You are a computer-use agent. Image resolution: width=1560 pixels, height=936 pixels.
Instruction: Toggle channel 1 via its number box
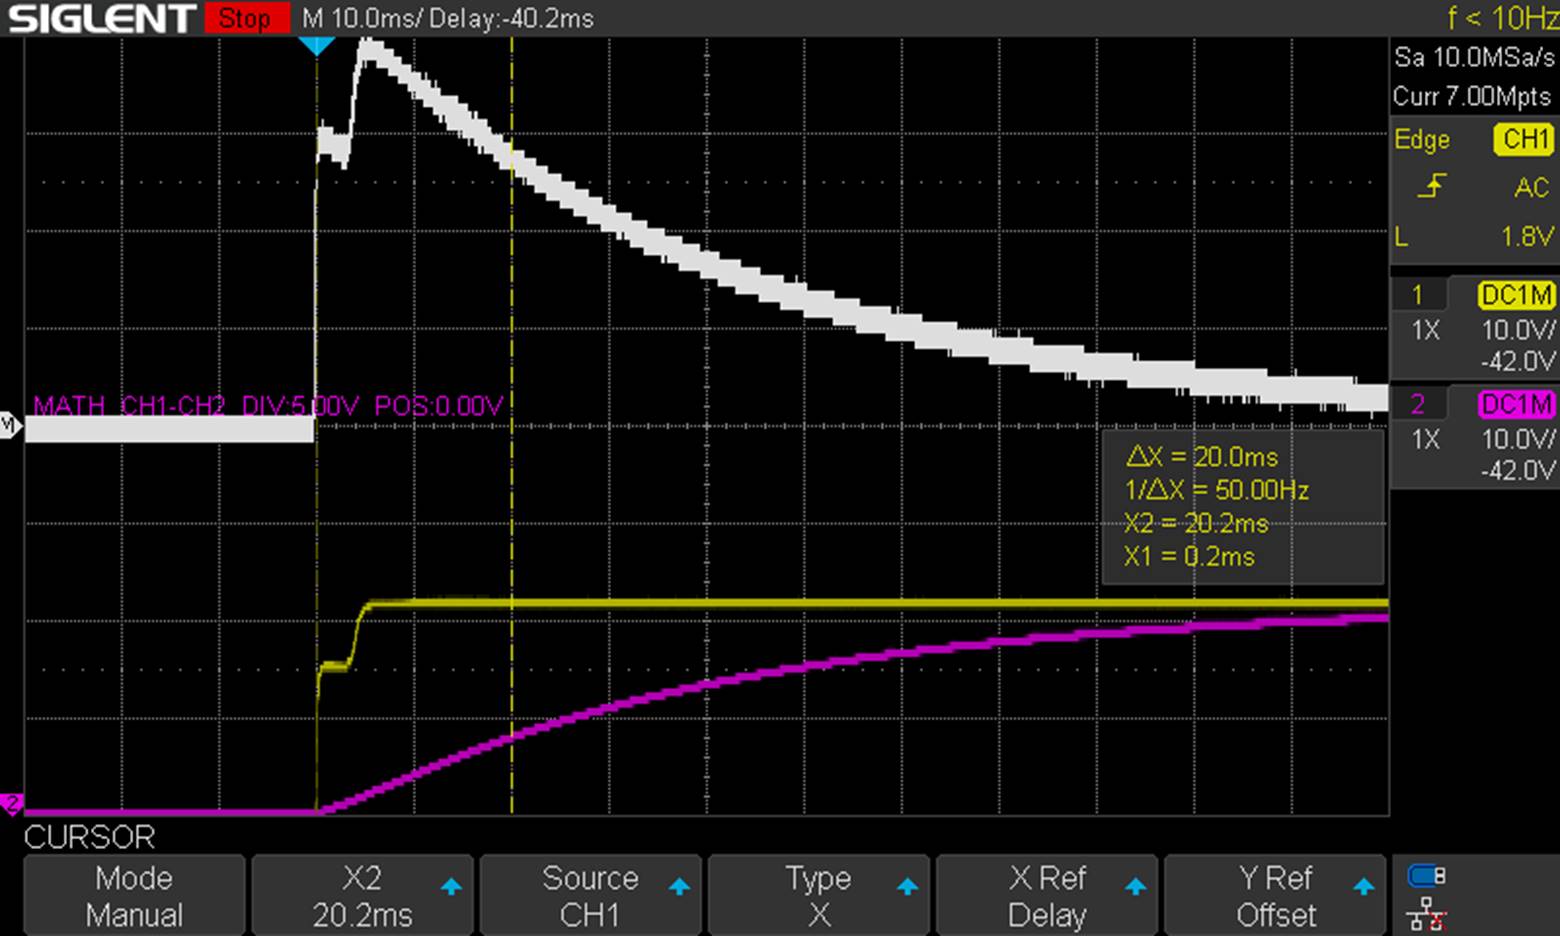(x=1418, y=295)
